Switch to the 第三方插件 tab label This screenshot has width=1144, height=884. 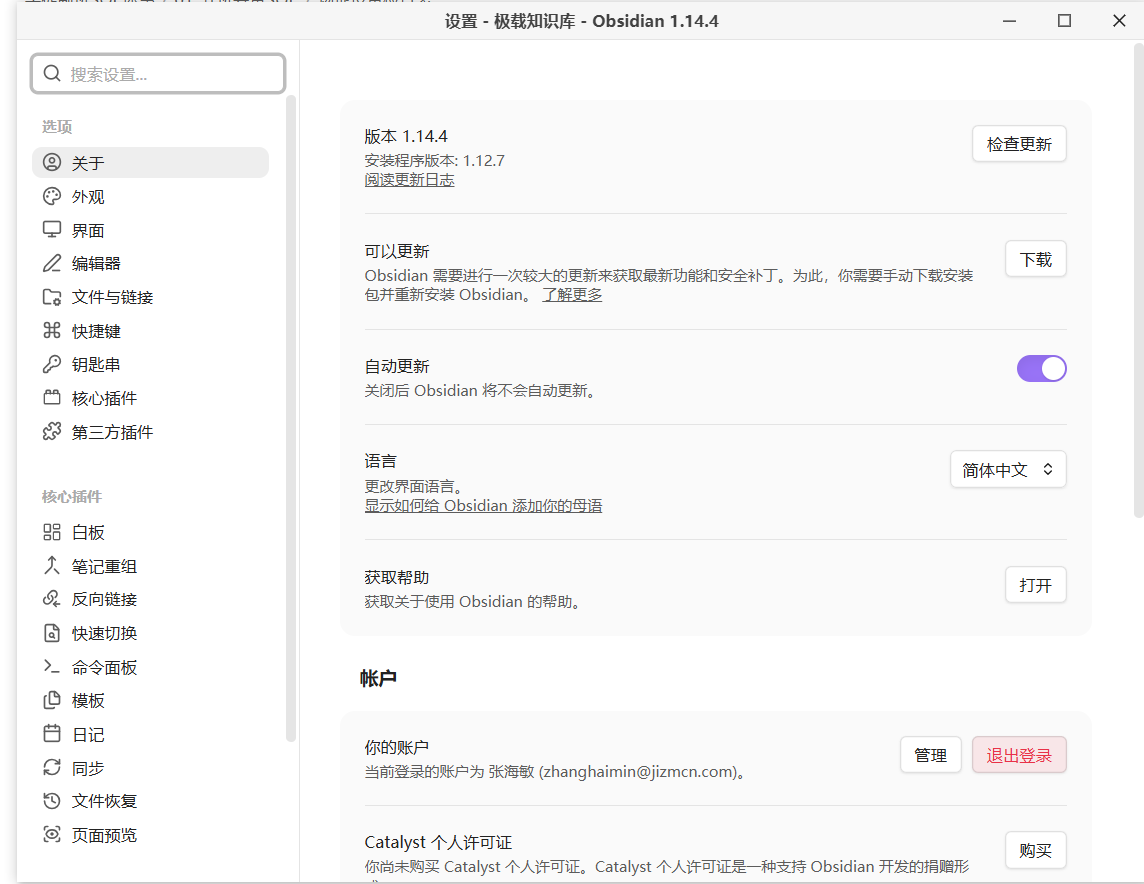[x=112, y=432]
